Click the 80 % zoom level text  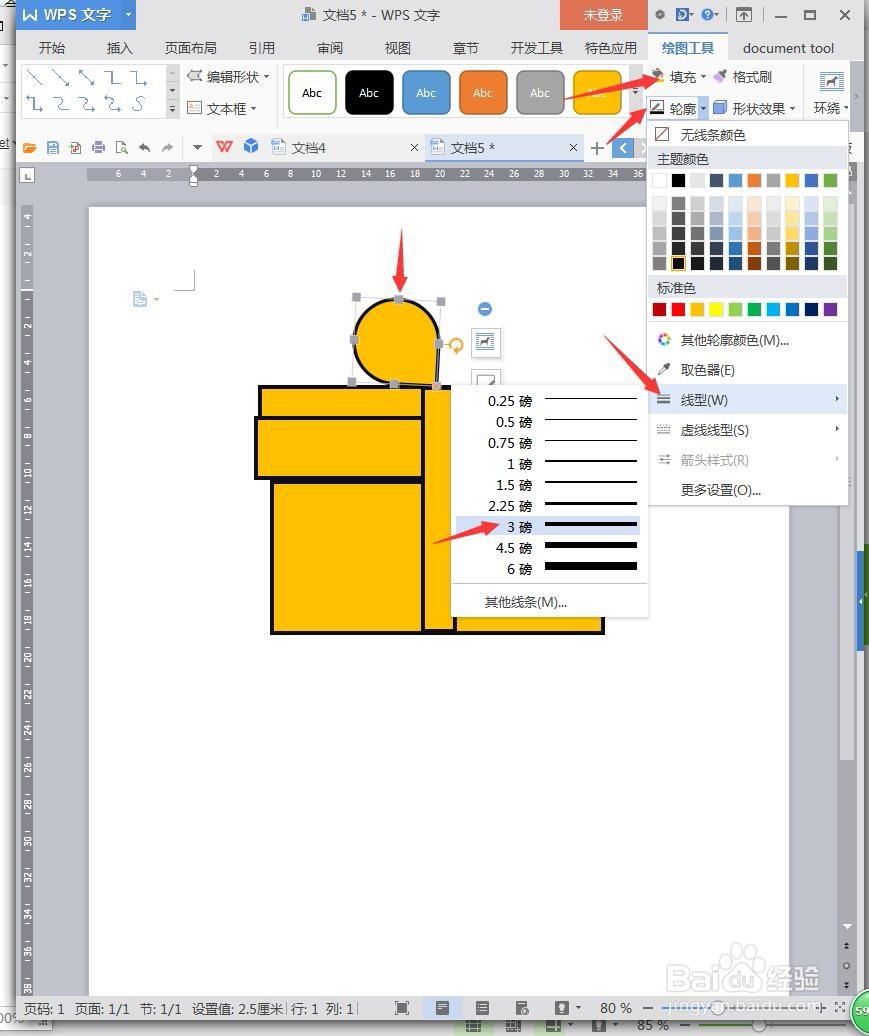616,1008
